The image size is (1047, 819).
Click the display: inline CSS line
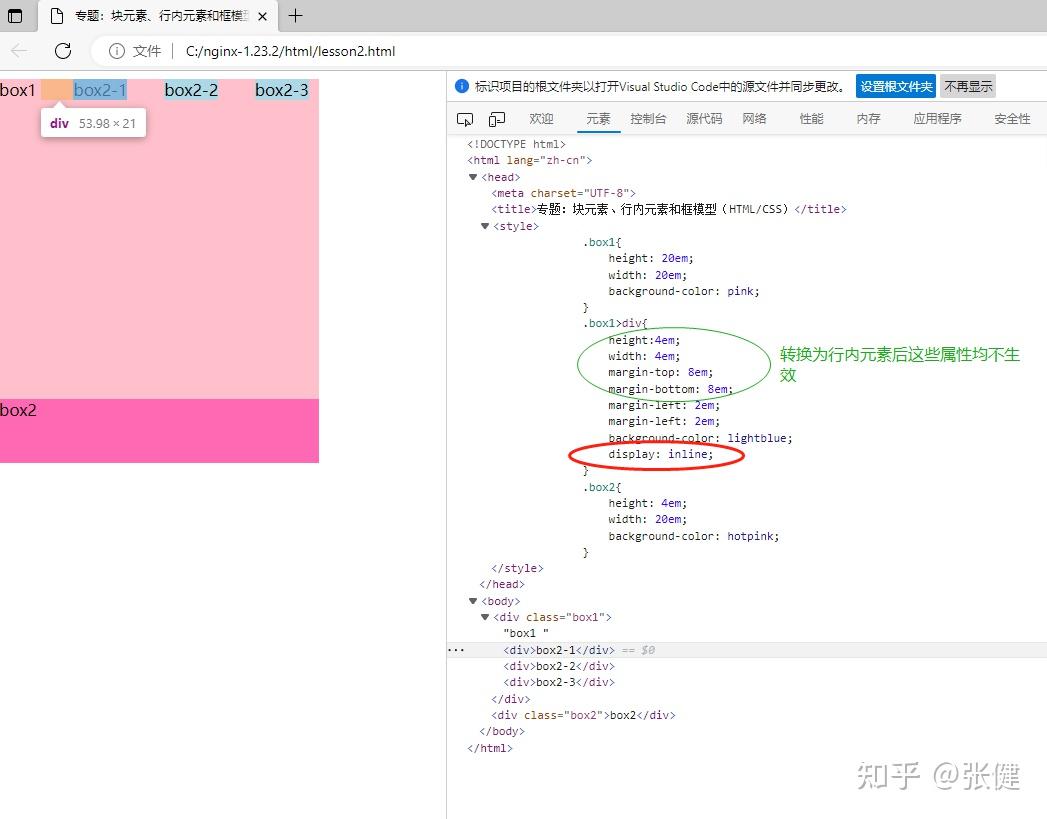coord(660,454)
